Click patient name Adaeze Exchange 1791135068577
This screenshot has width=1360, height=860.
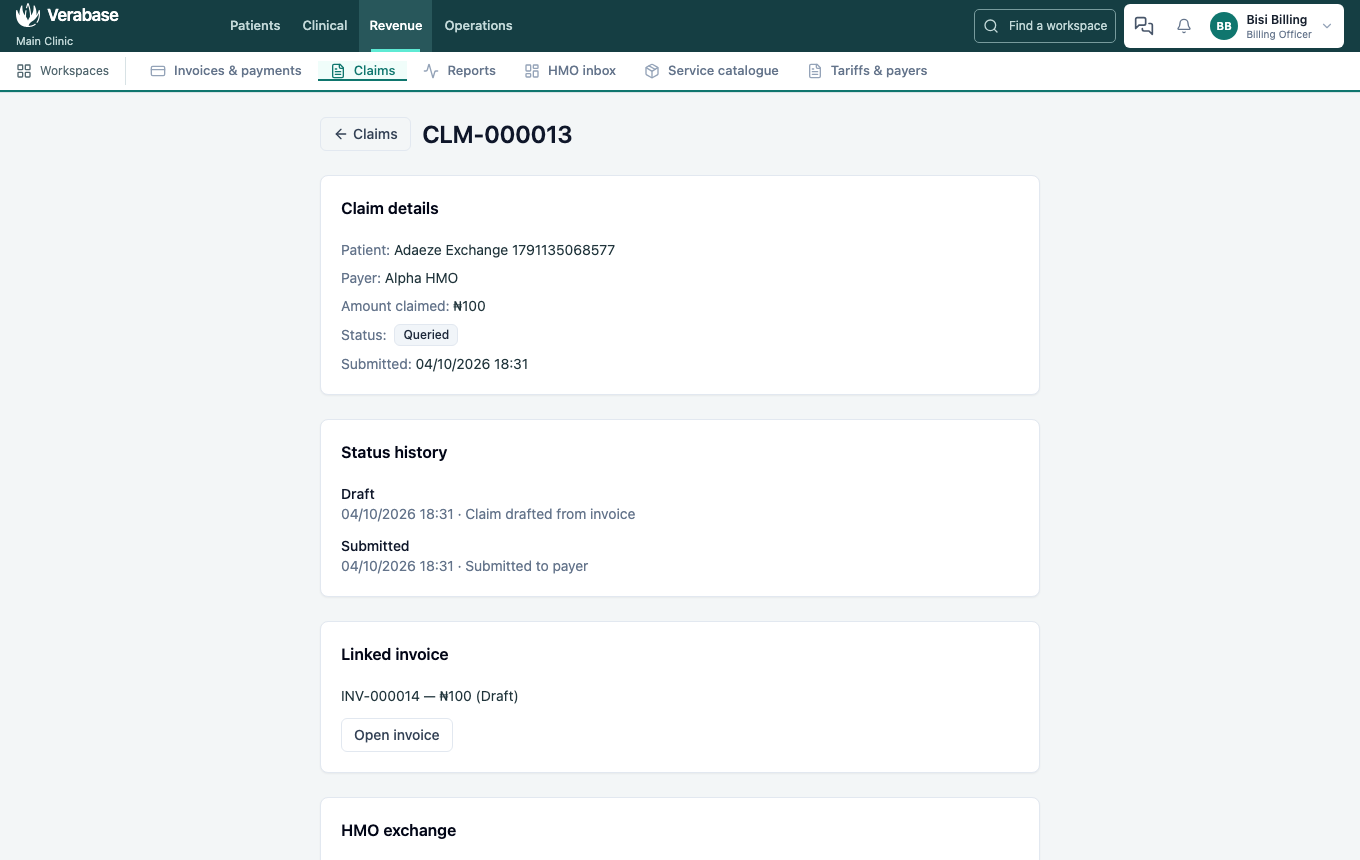coord(504,250)
